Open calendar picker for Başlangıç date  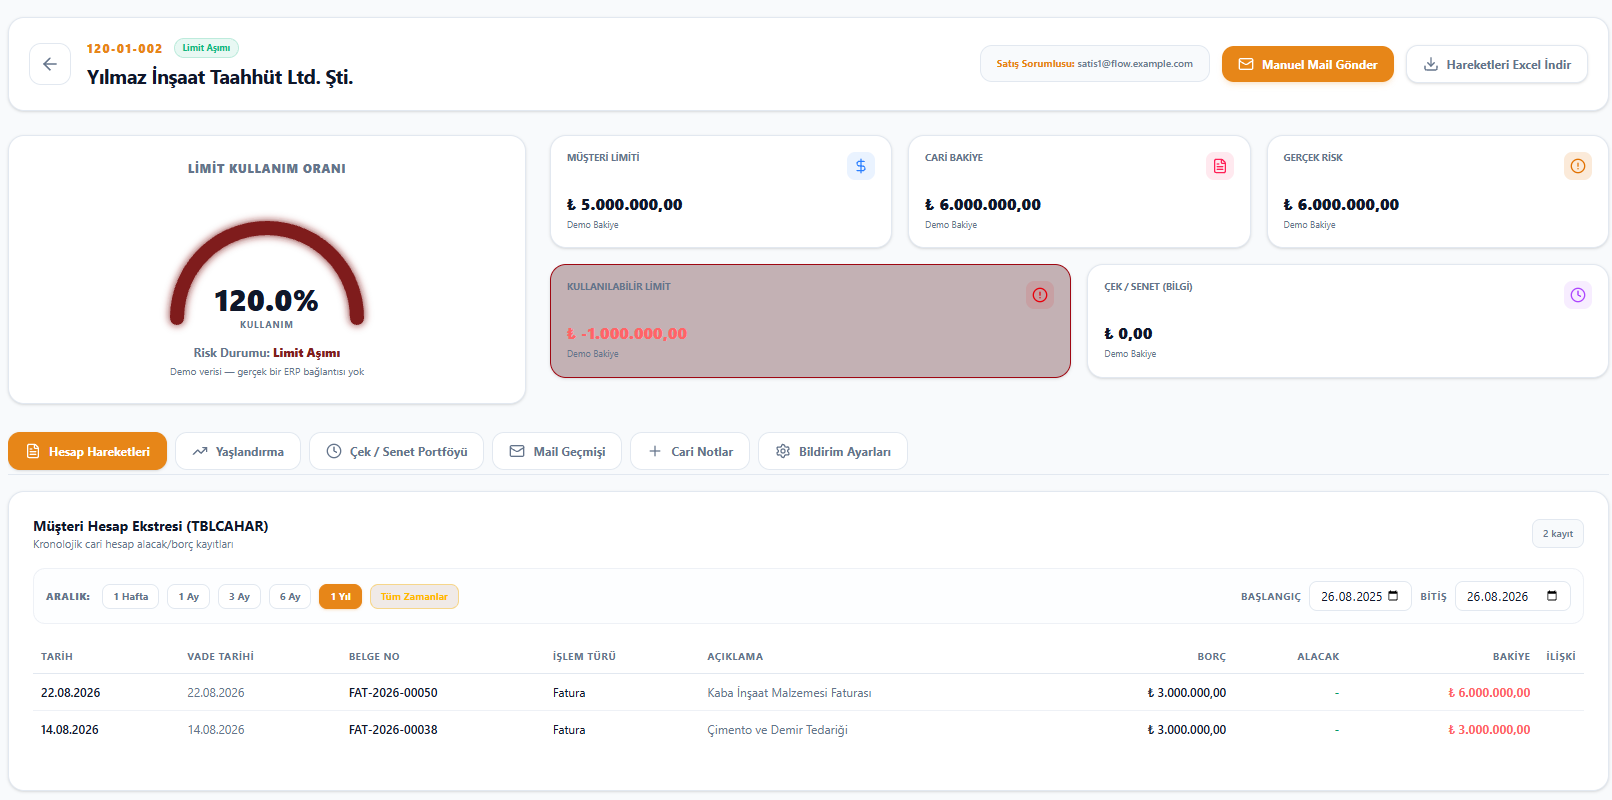[1393, 596]
